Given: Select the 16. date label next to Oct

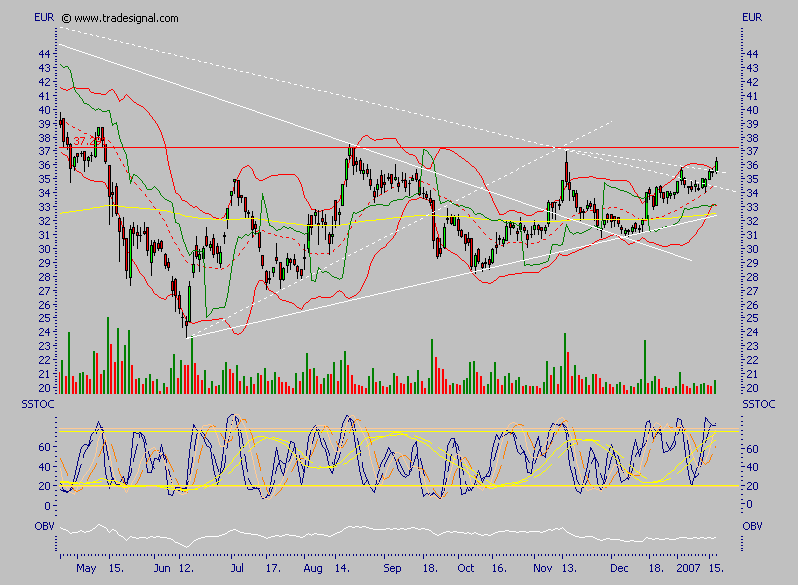Looking at the screenshot, I should click(499, 568).
